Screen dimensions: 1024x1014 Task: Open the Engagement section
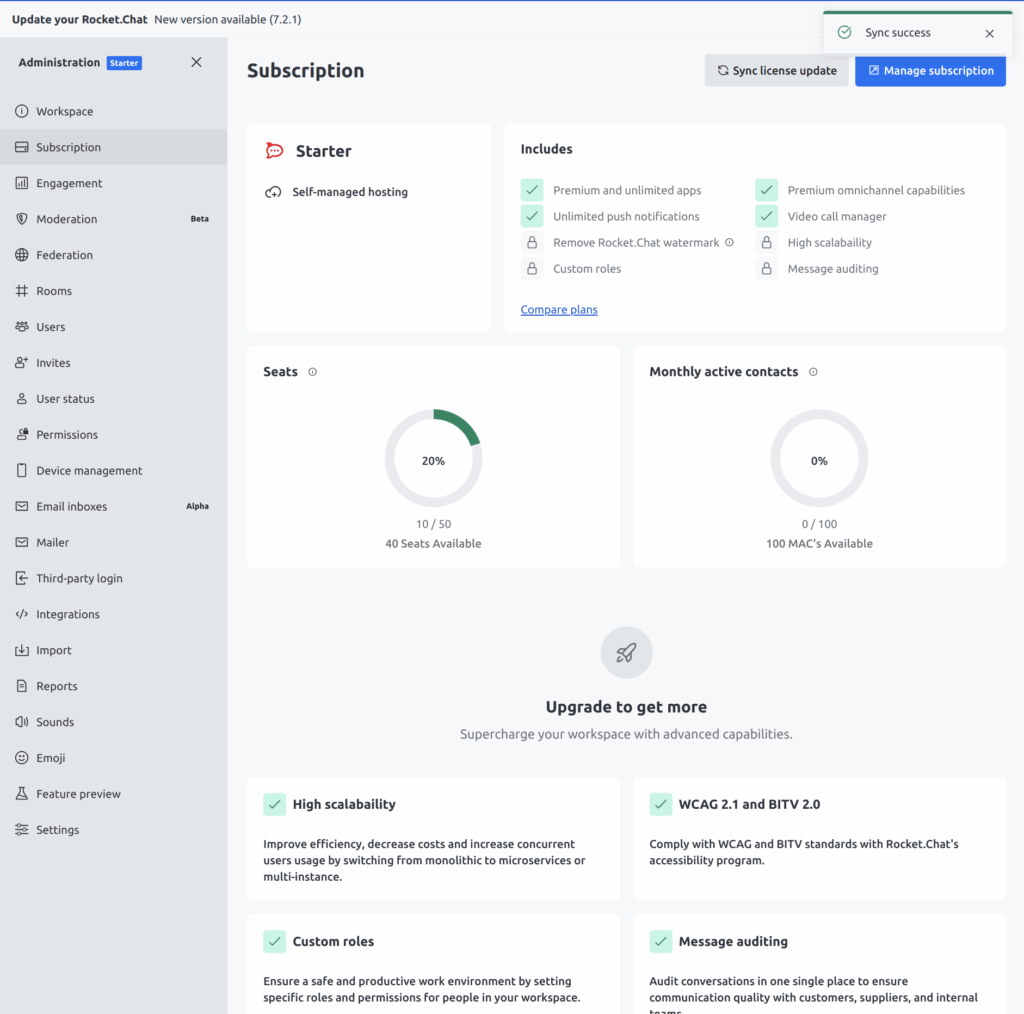(x=114, y=183)
